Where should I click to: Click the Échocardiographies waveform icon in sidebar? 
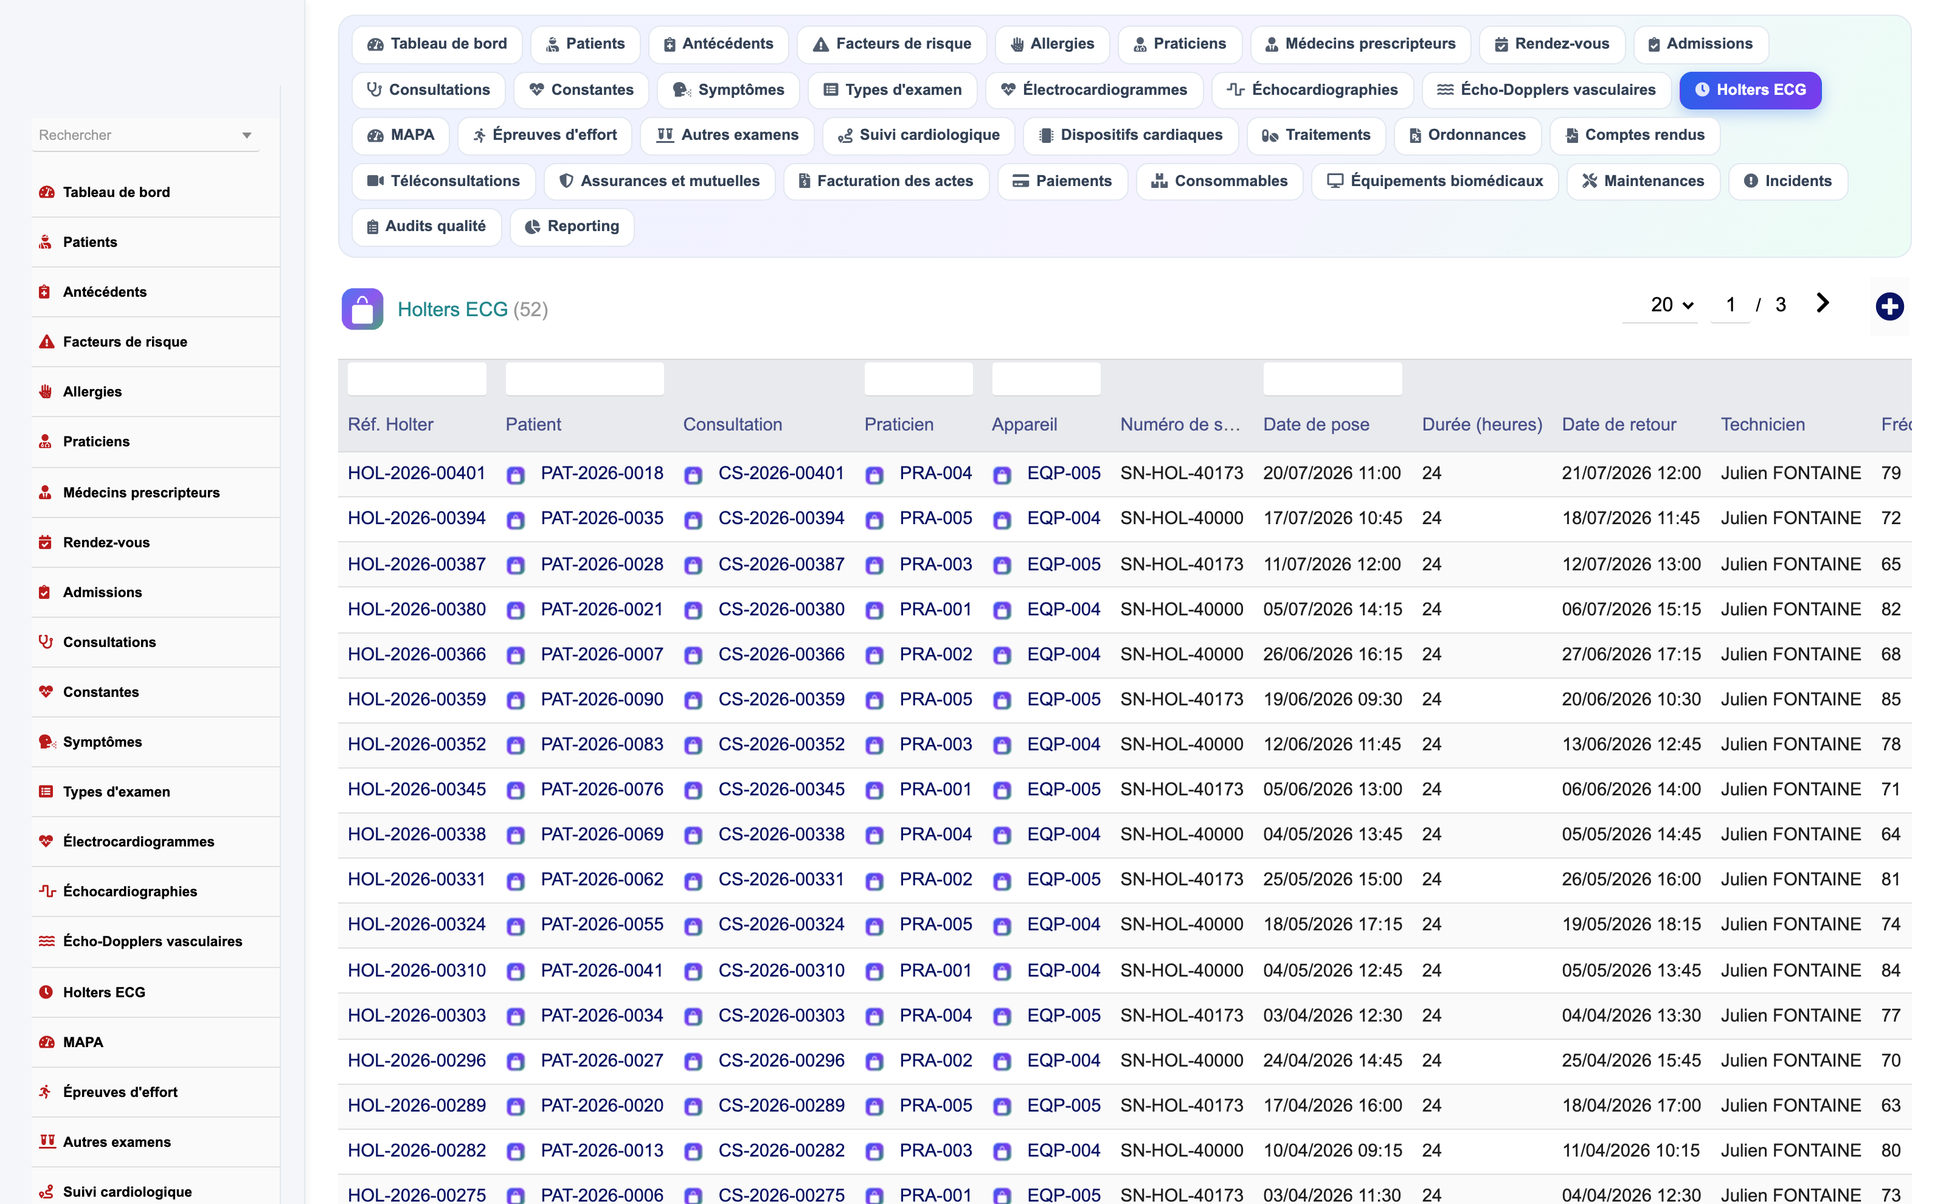46,891
